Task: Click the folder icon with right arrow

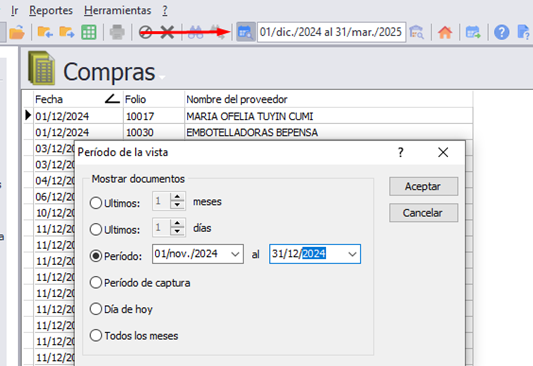Action: (67, 33)
